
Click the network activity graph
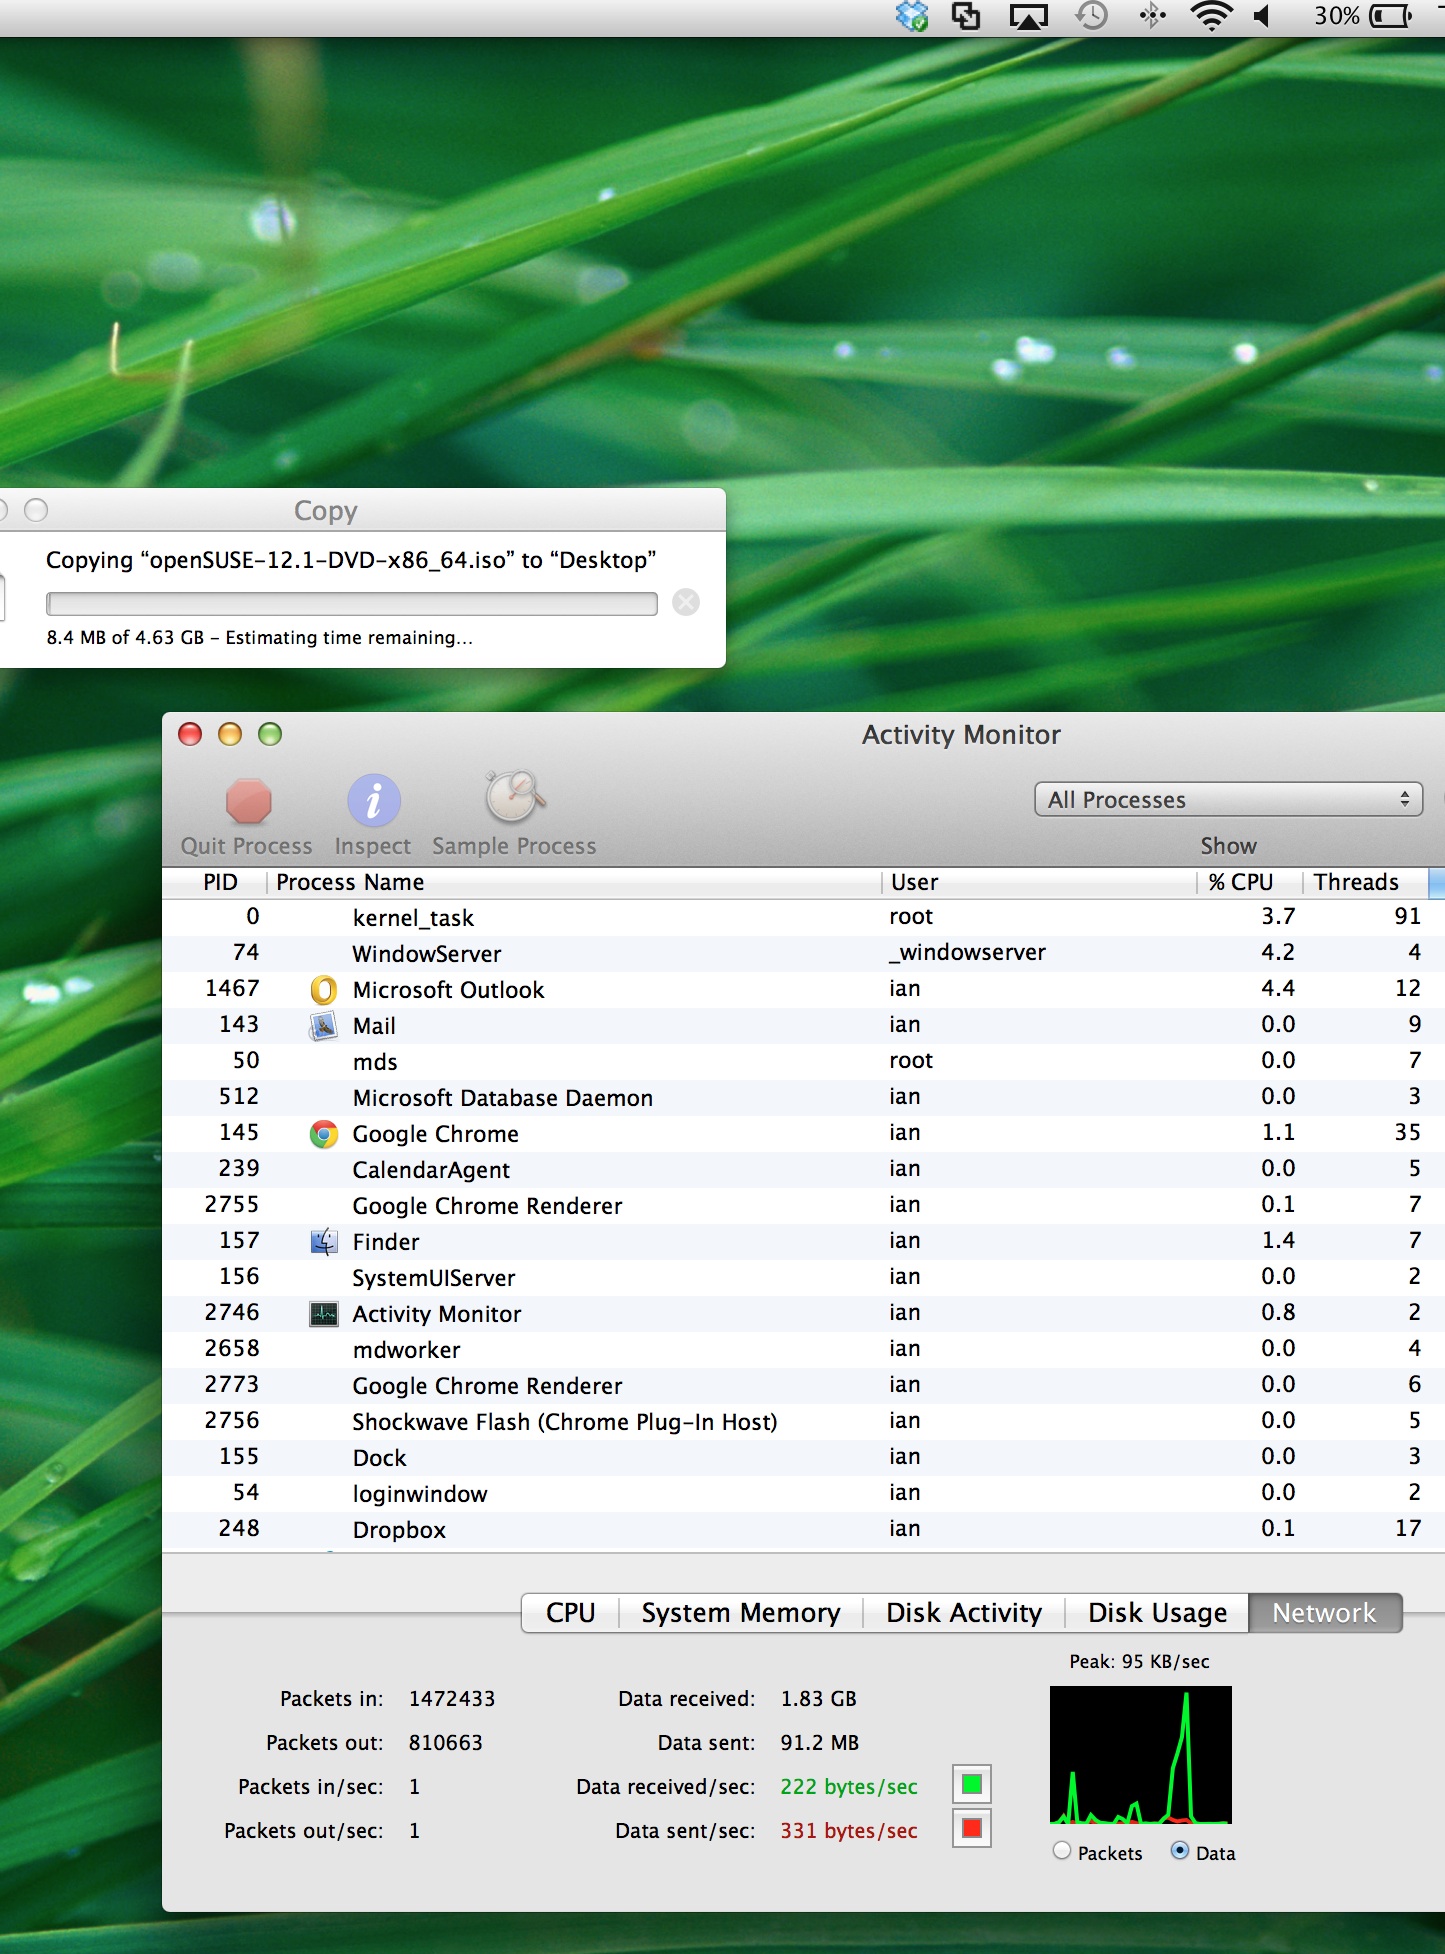pyautogui.click(x=1141, y=1755)
